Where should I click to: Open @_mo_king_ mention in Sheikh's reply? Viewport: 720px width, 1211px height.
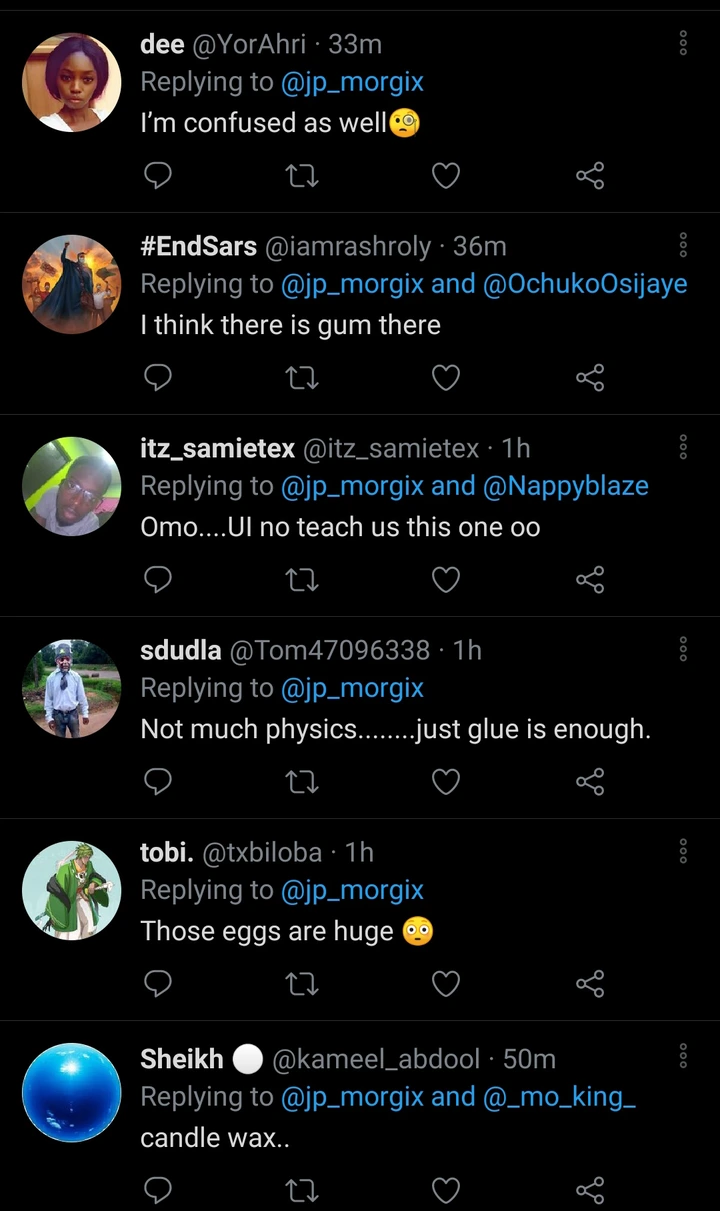(560, 1097)
